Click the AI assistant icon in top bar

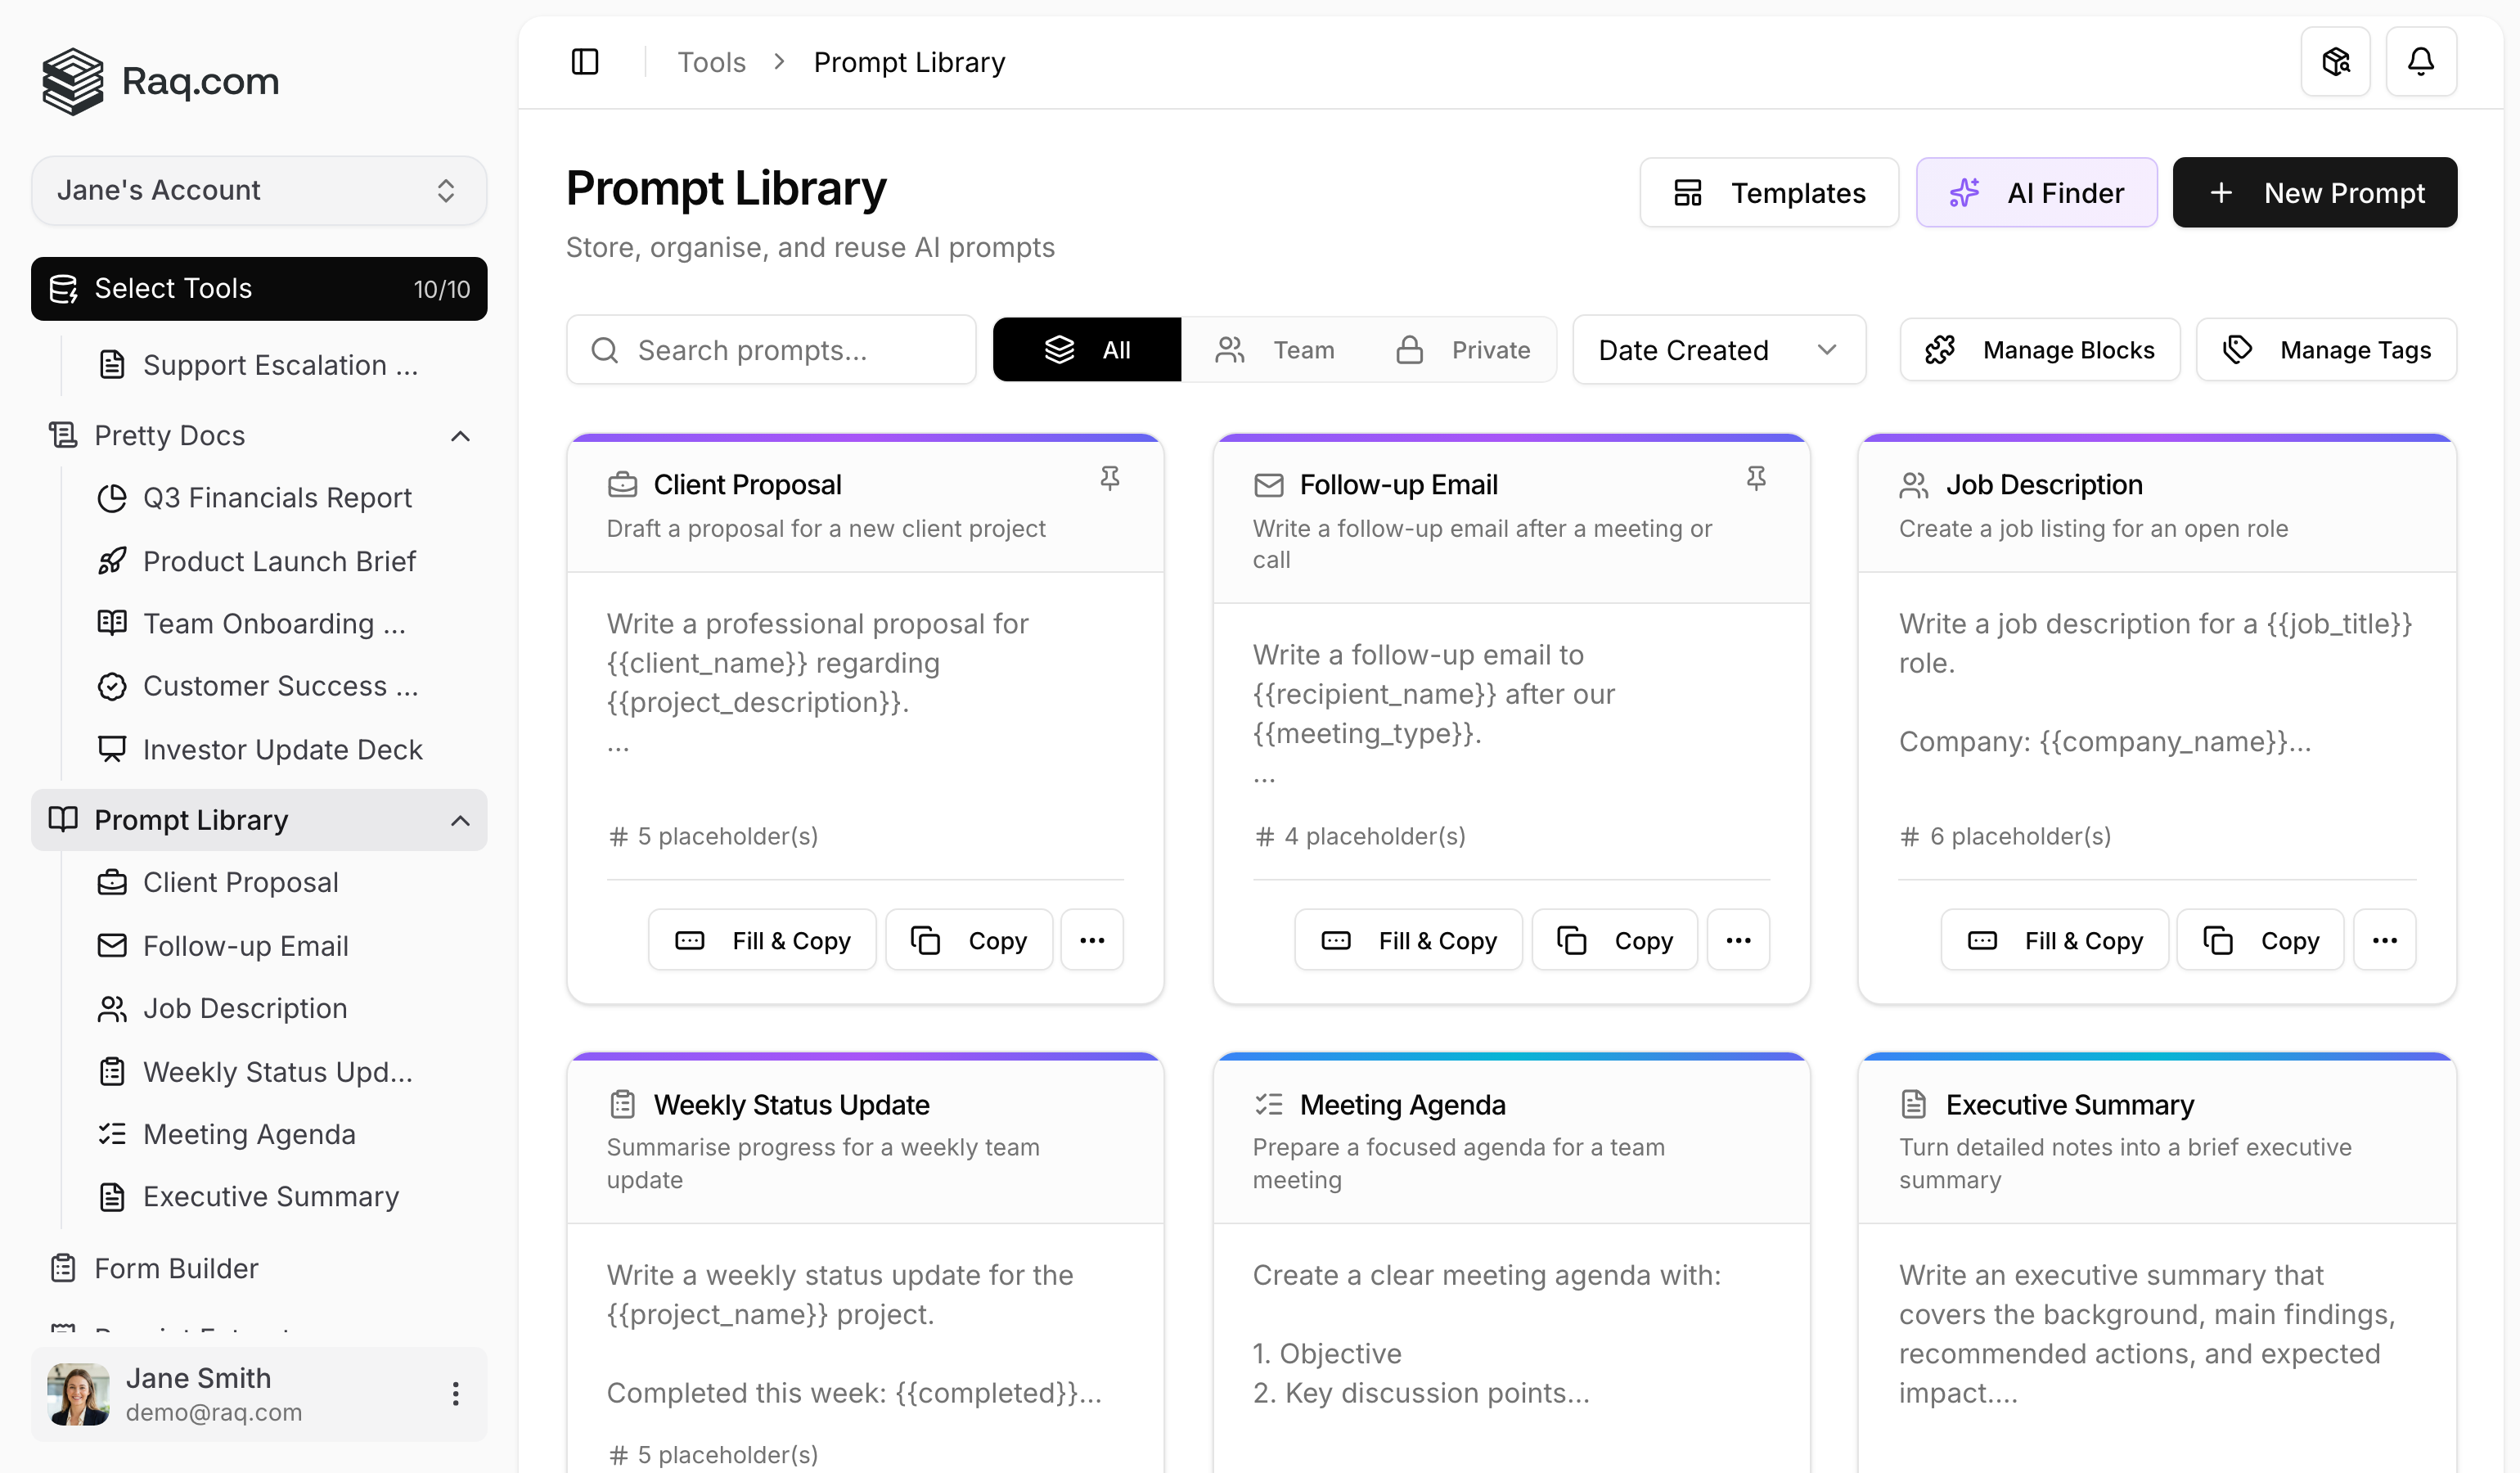(x=2336, y=61)
